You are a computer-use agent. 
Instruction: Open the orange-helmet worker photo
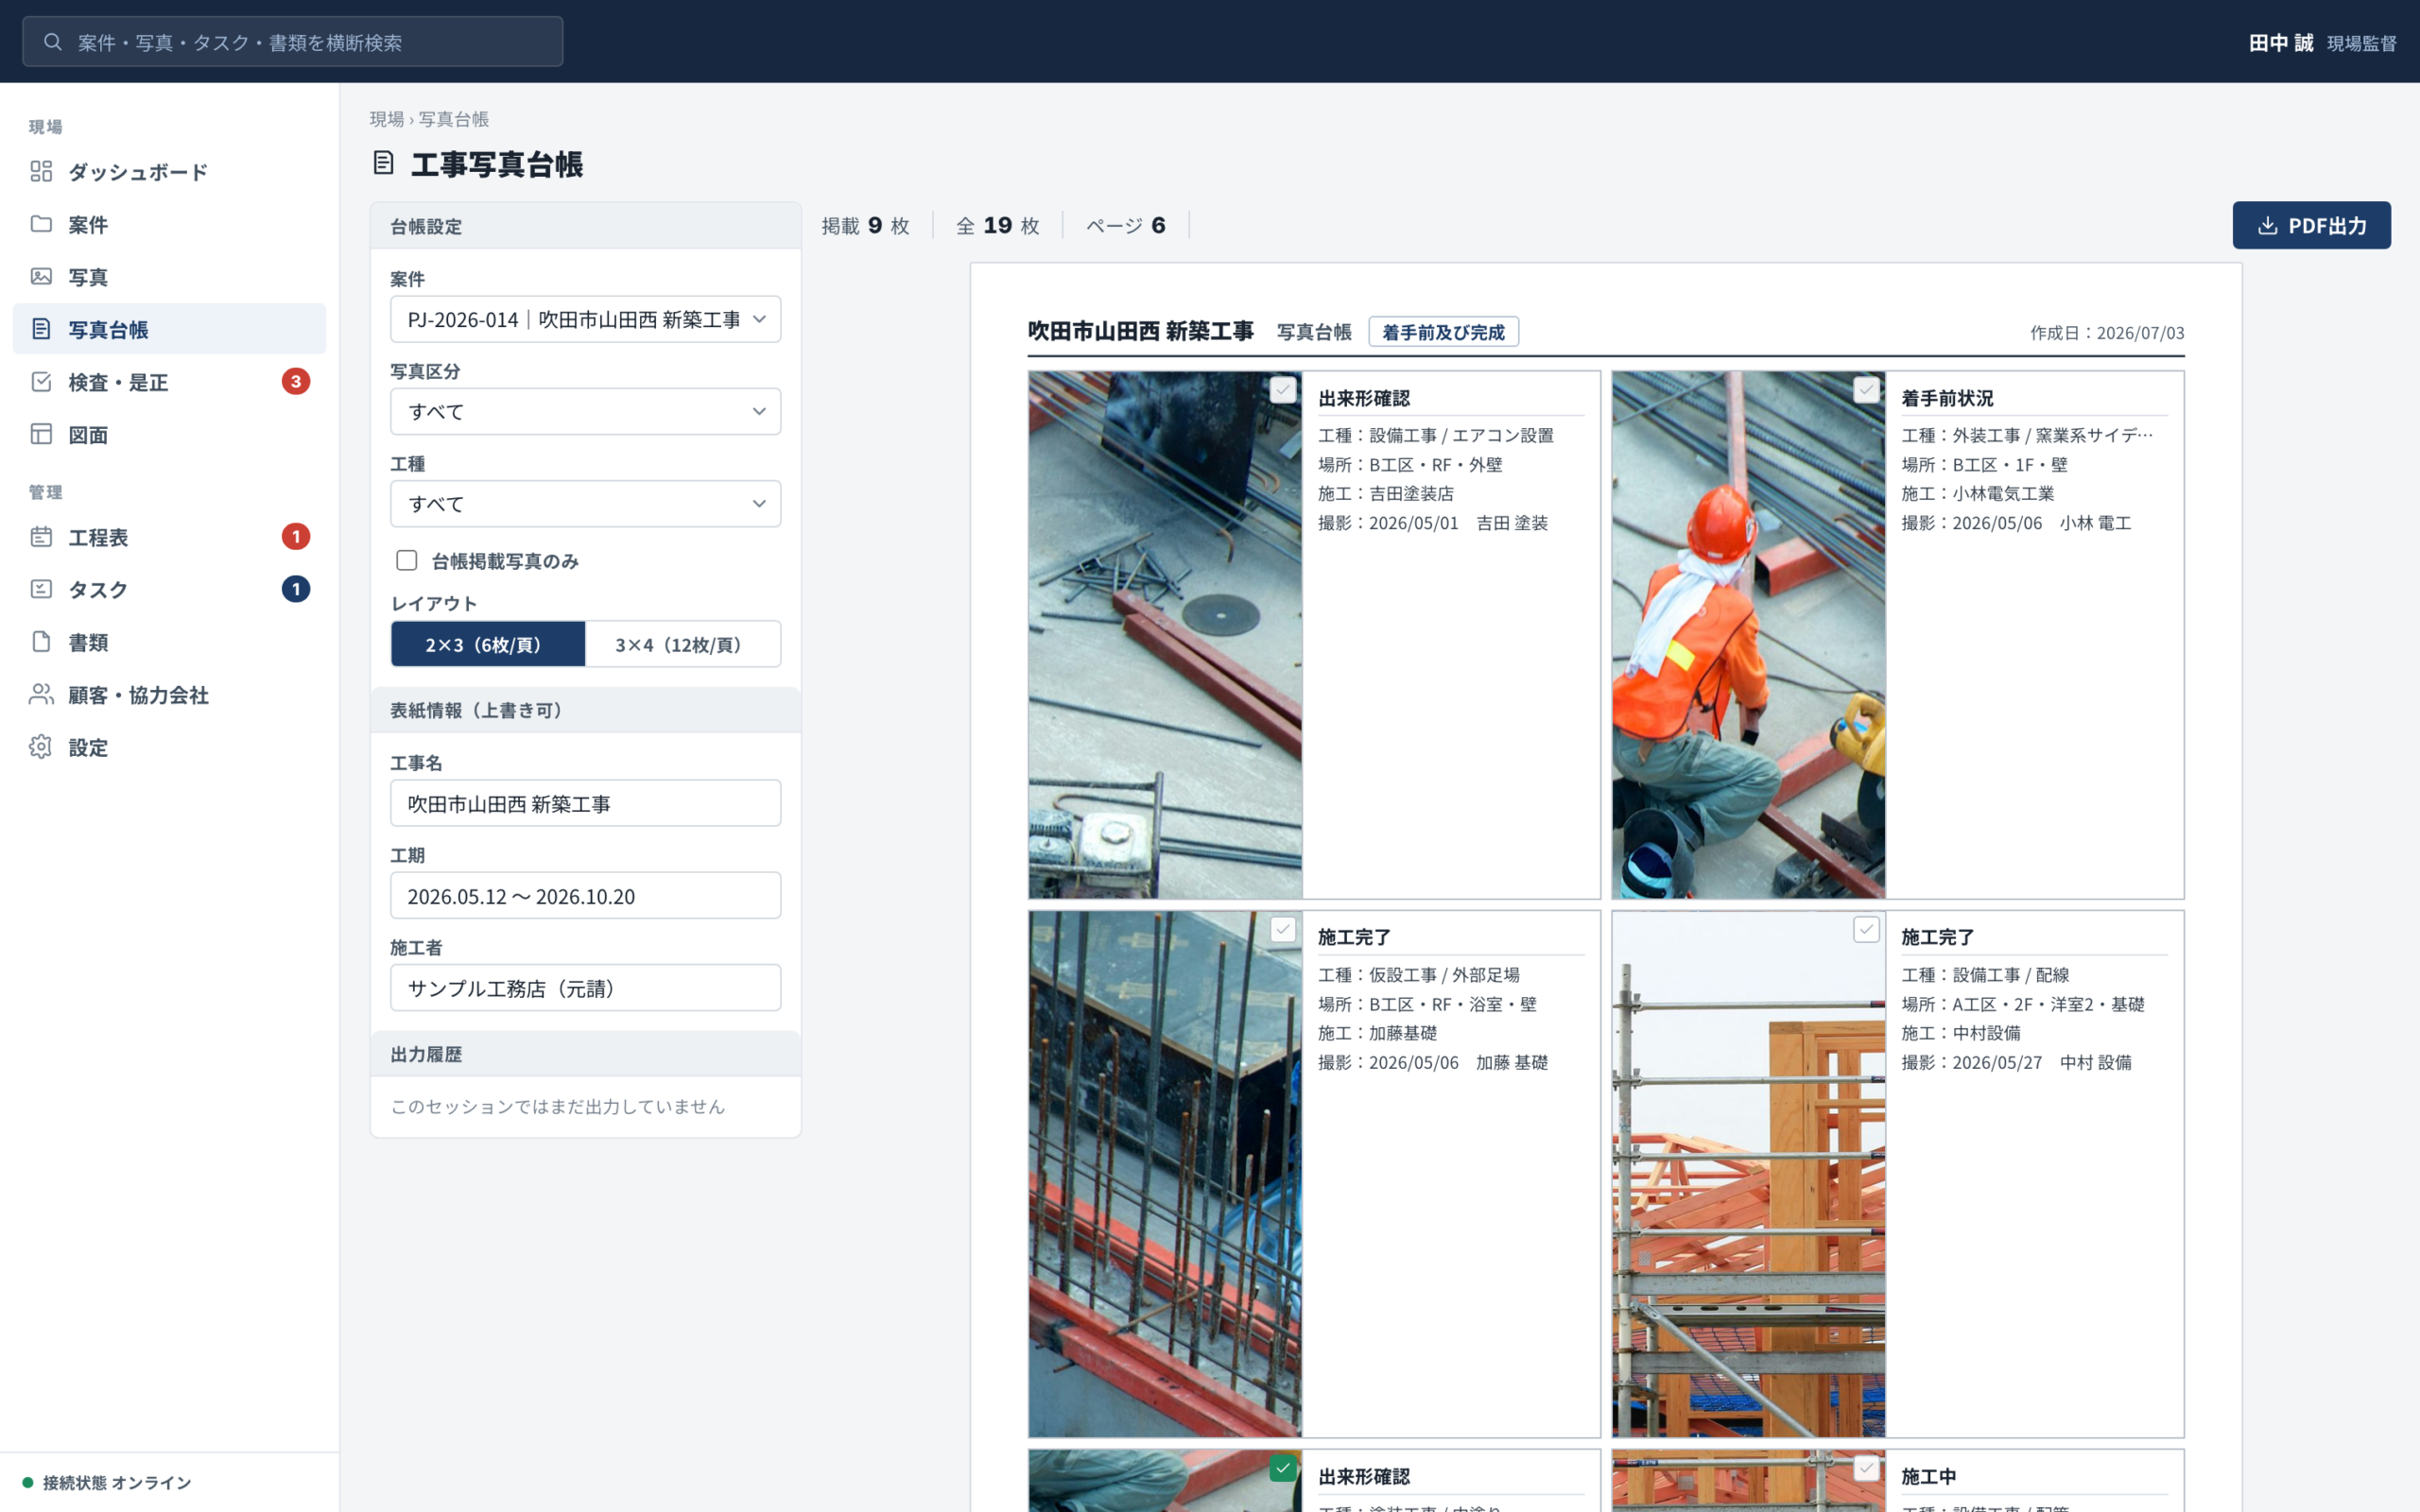(1748, 635)
